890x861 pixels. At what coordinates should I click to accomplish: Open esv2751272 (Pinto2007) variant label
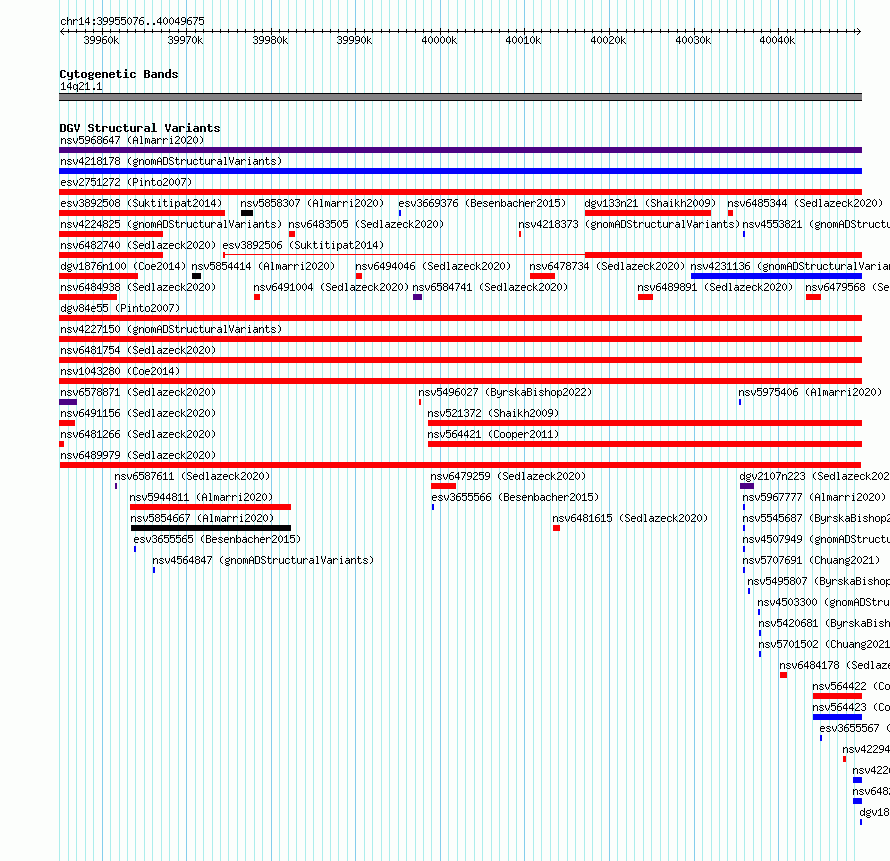tap(126, 182)
